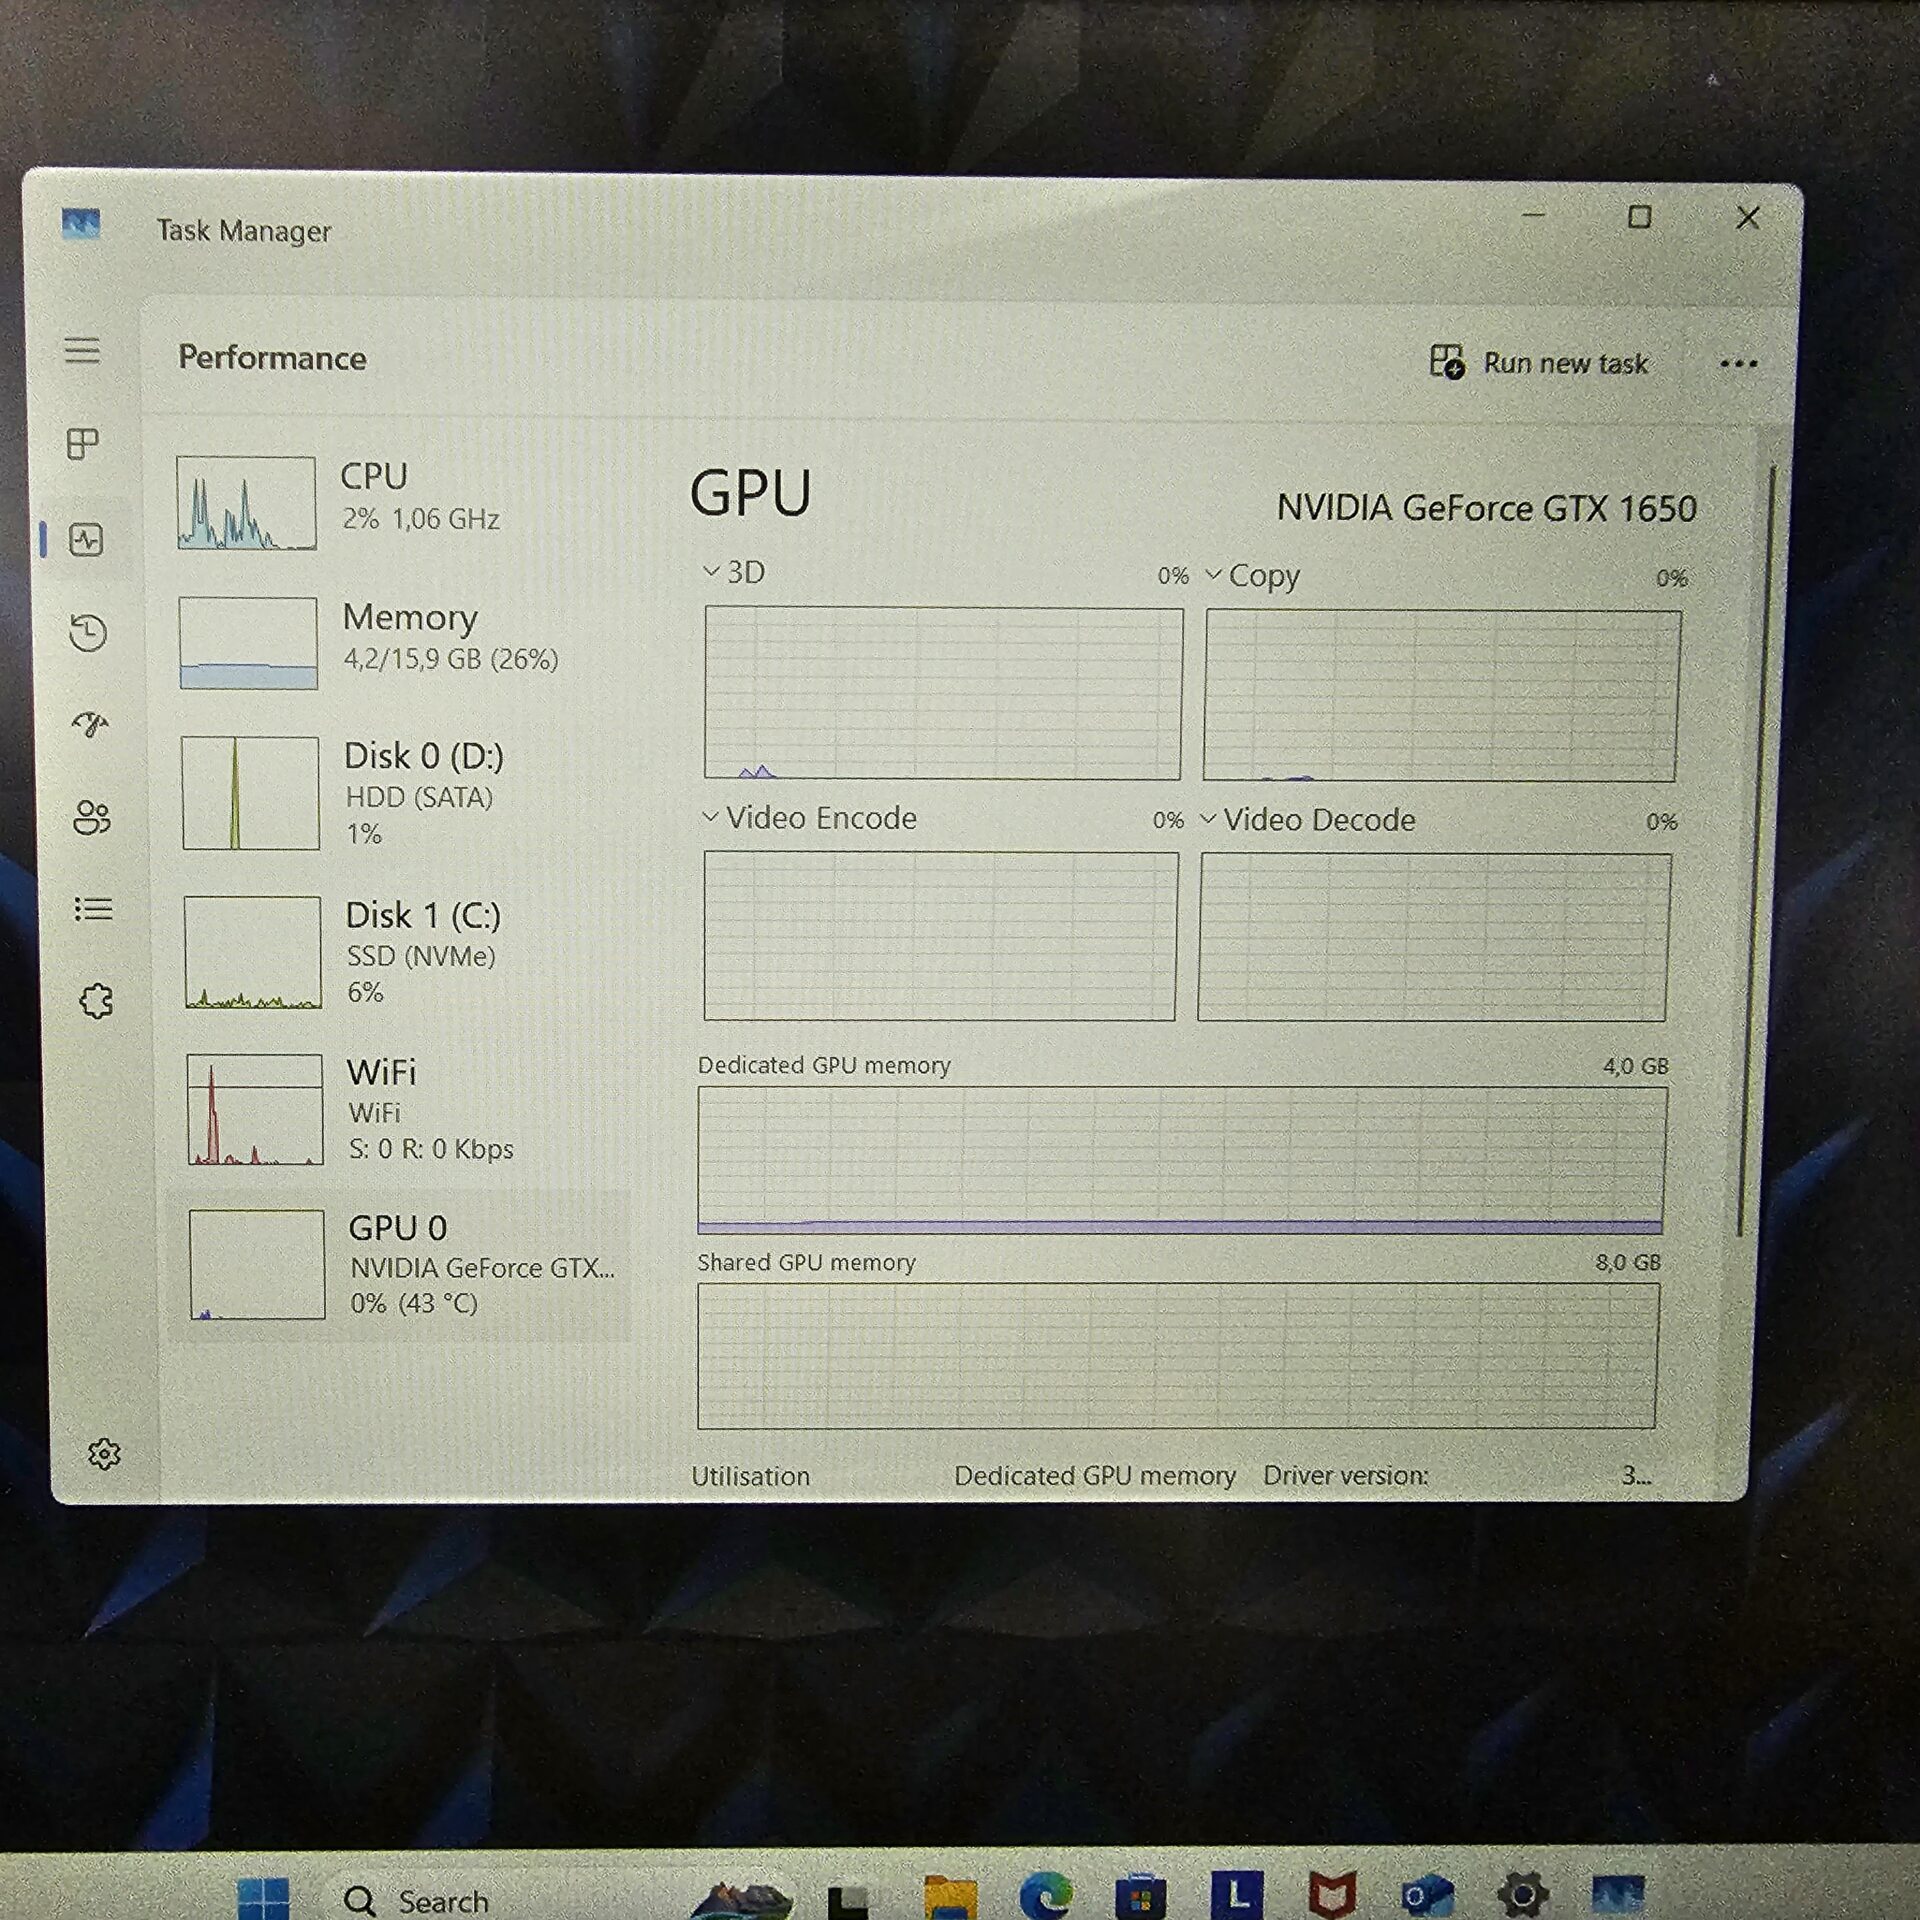Click the 'HDD (SATA)' label

419,797
